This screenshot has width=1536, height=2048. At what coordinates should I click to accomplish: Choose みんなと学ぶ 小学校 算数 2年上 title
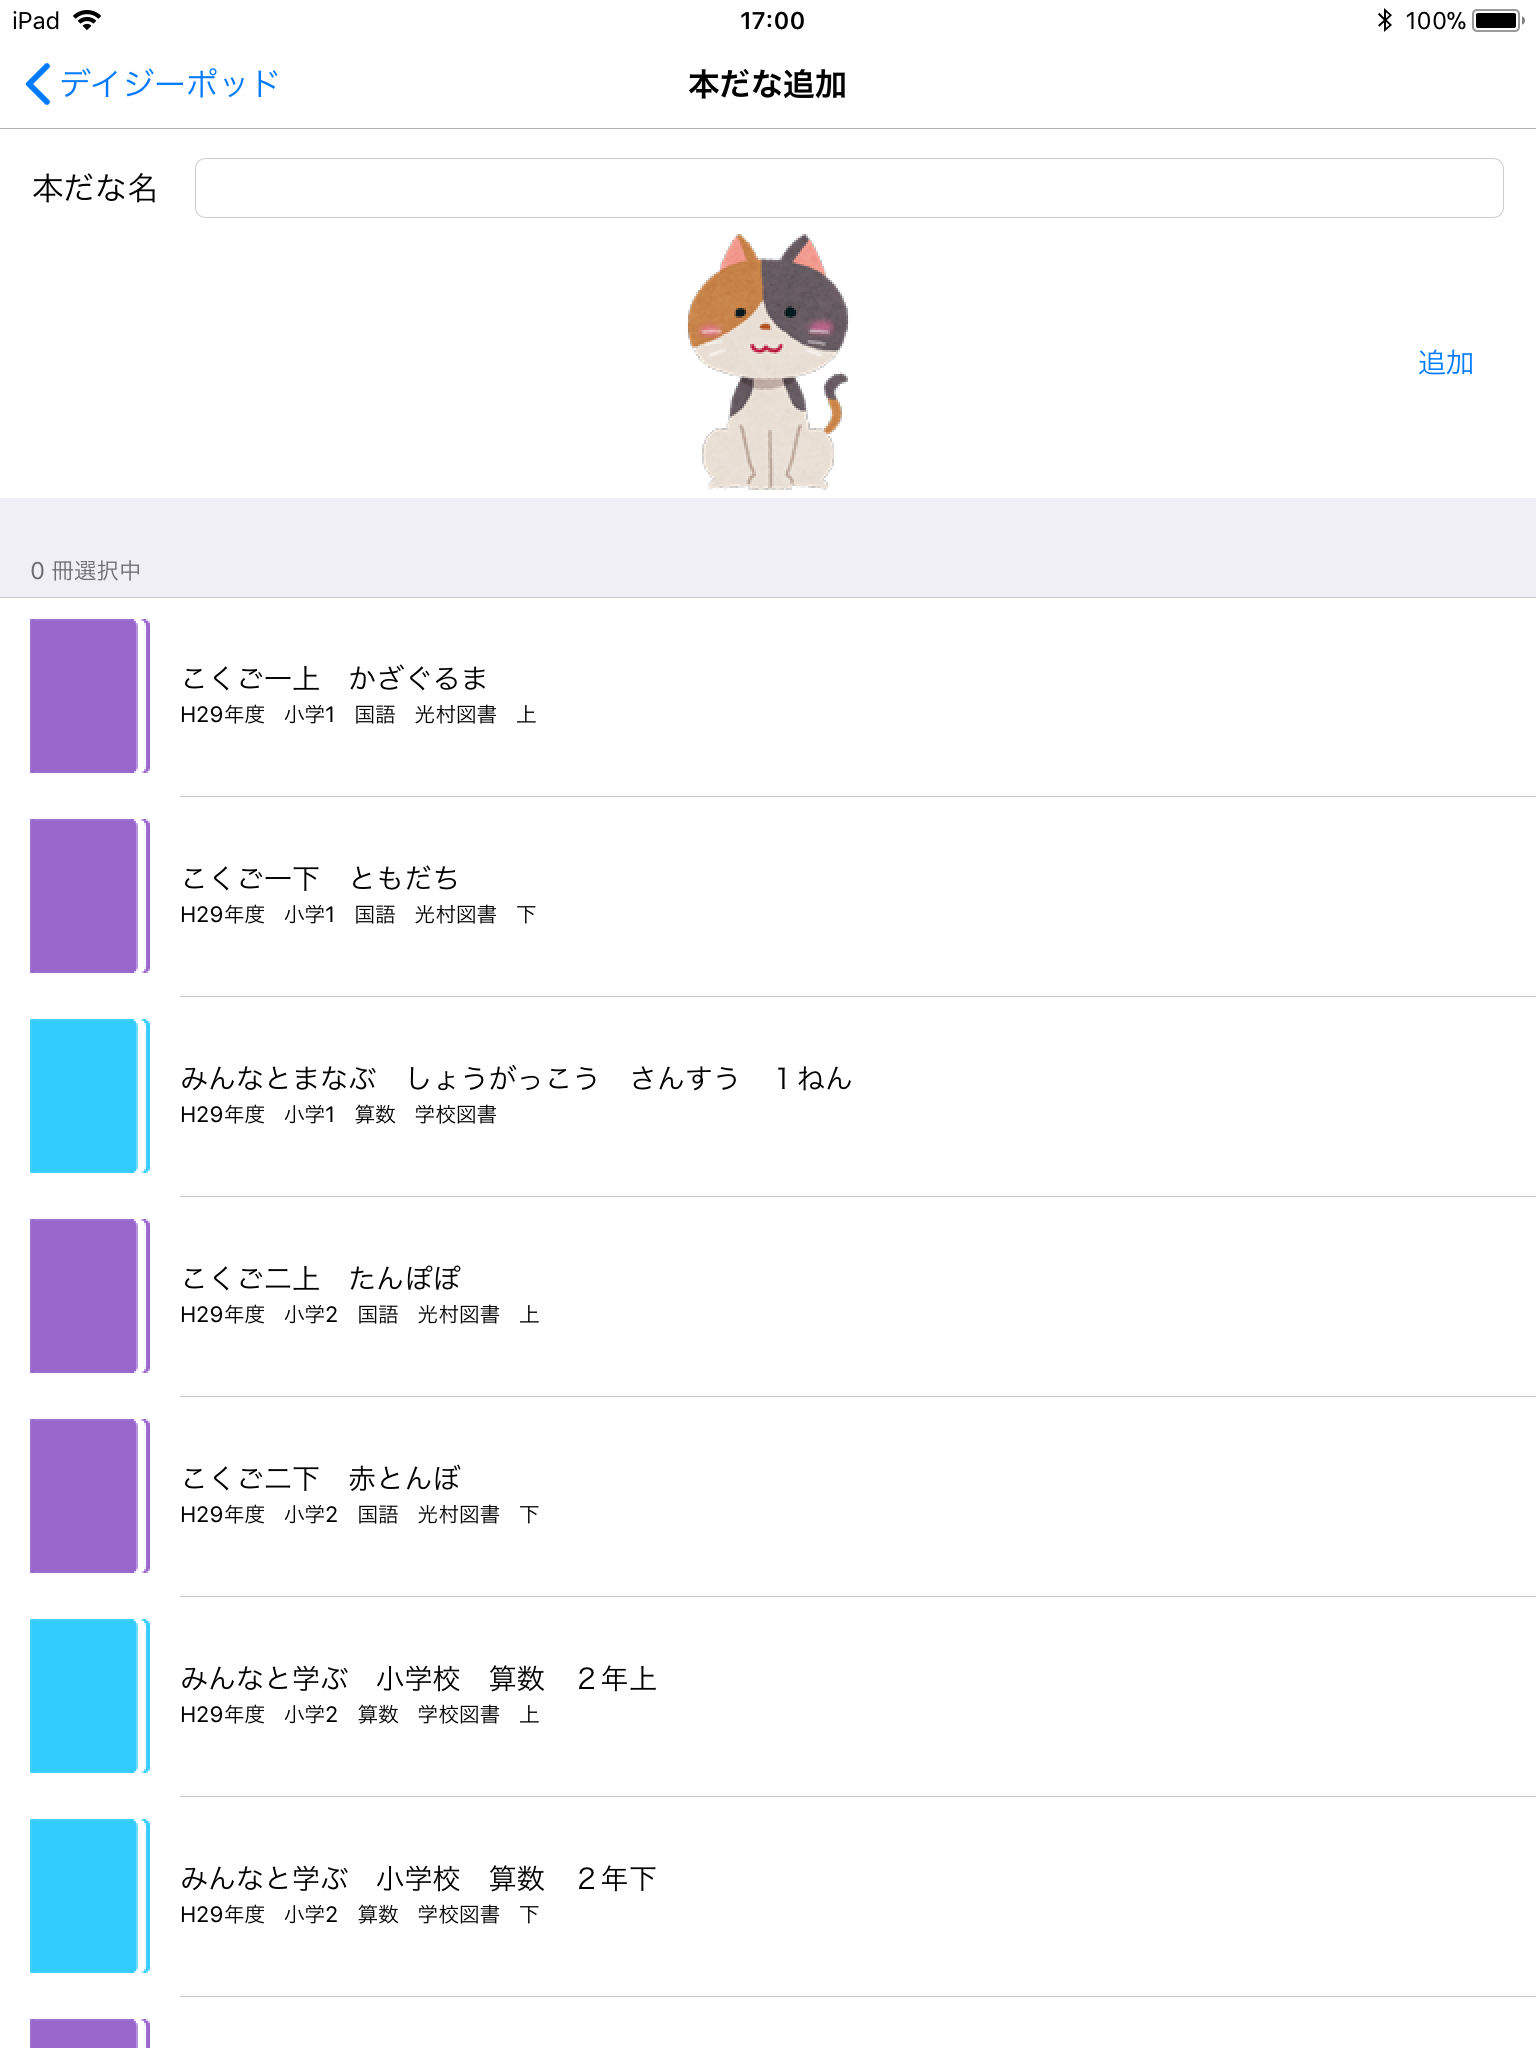tap(418, 1678)
